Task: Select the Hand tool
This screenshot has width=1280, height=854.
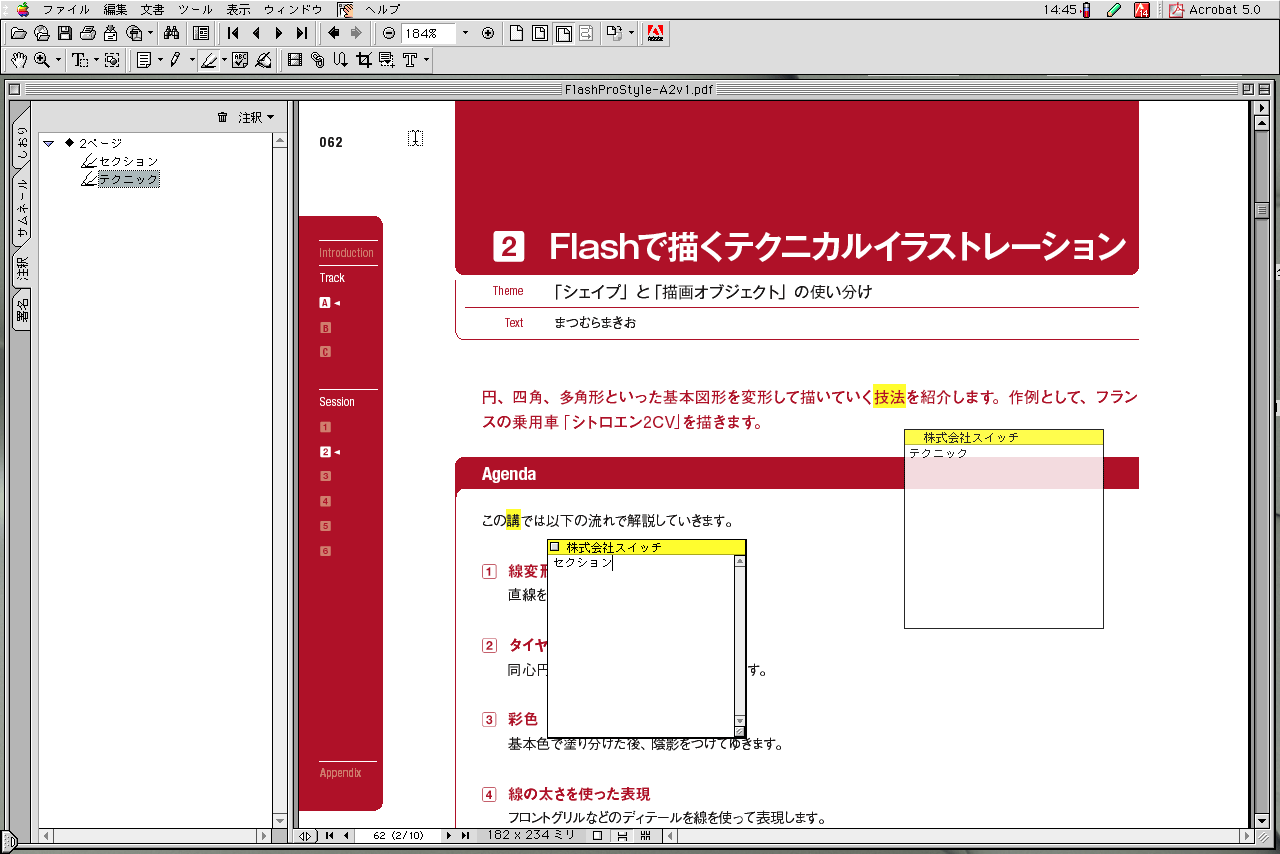Action: (x=18, y=60)
